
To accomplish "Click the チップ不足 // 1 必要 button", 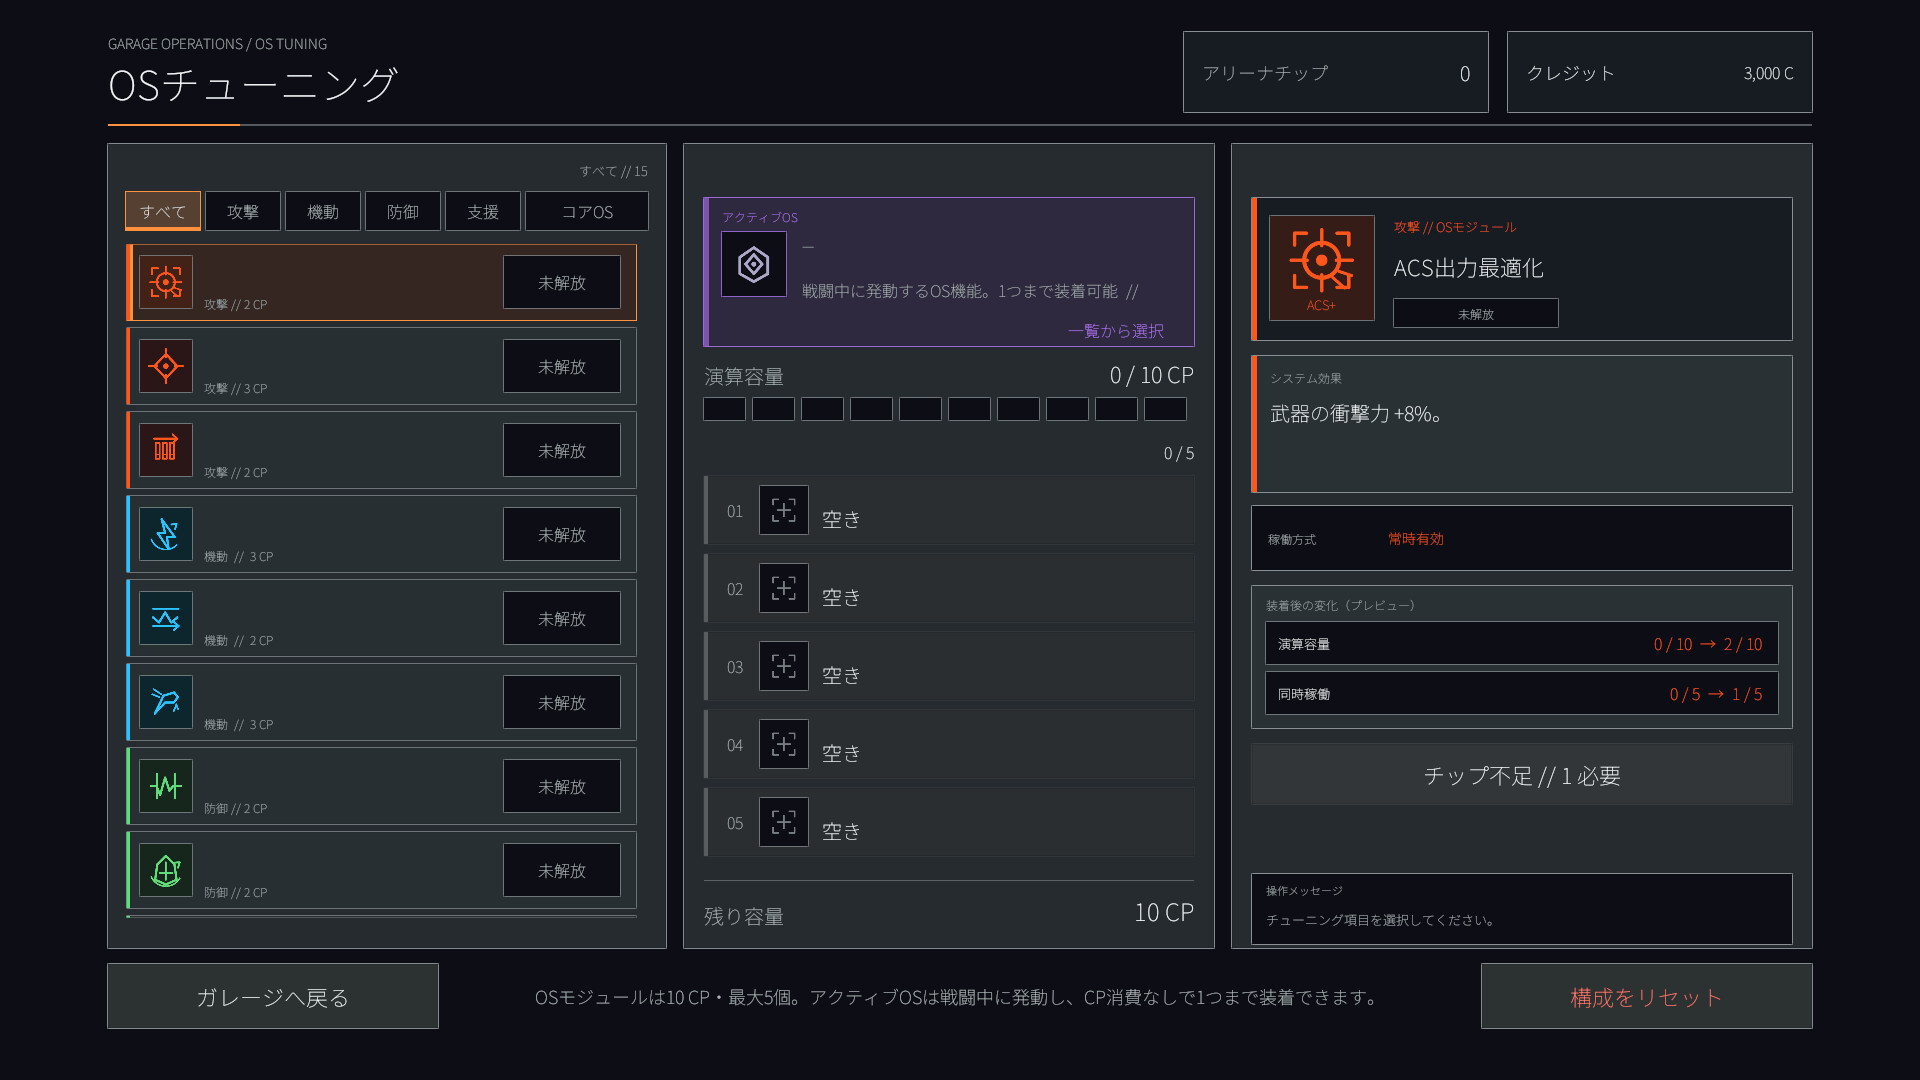I will pos(1522,774).
